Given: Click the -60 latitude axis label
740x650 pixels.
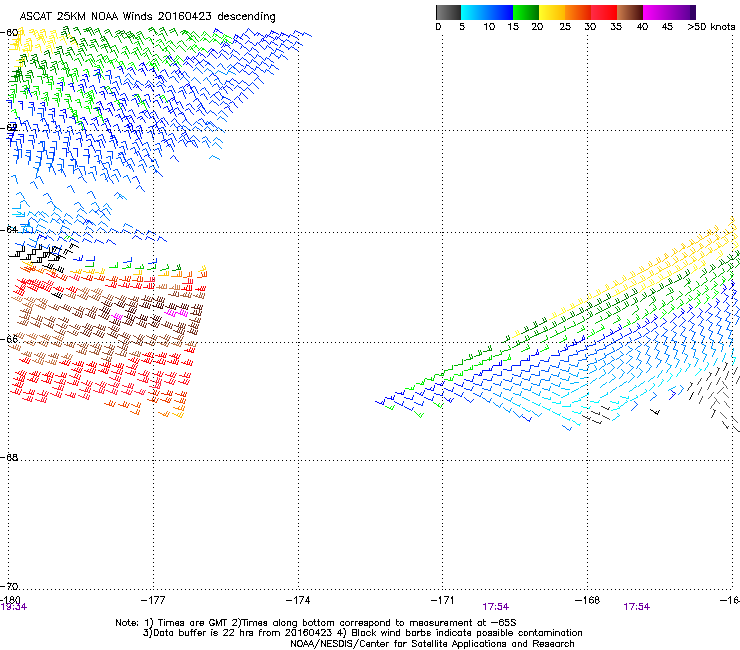Looking at the screenshot, I should click(9, 33).
